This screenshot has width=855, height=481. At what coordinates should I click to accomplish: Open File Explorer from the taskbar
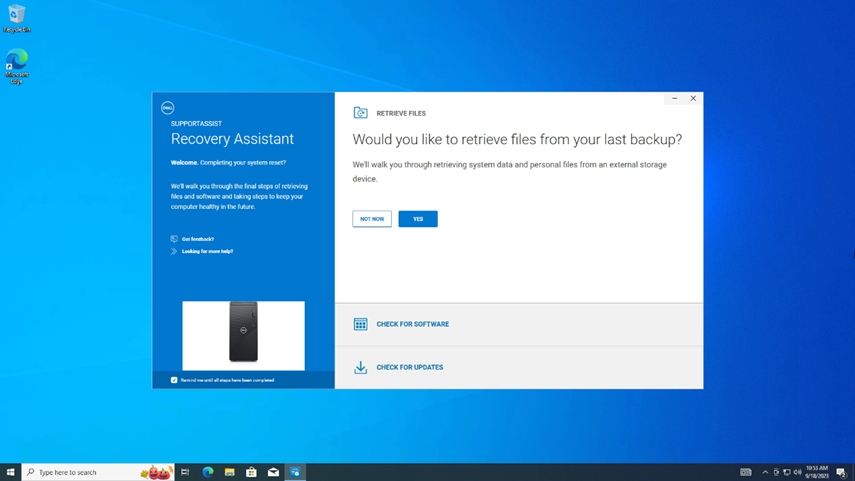pyautogui.click(x=230, y=472)
